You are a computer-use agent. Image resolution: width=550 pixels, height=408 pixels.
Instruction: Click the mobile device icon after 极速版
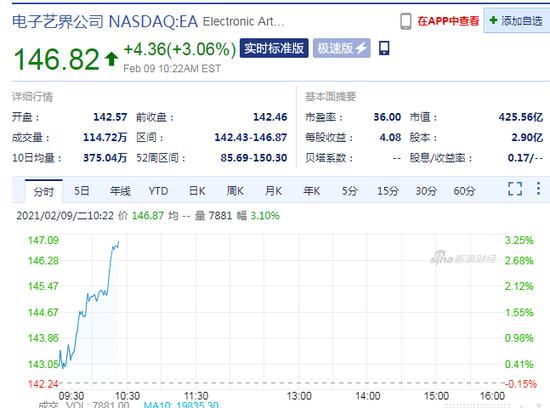pos(384,48)
